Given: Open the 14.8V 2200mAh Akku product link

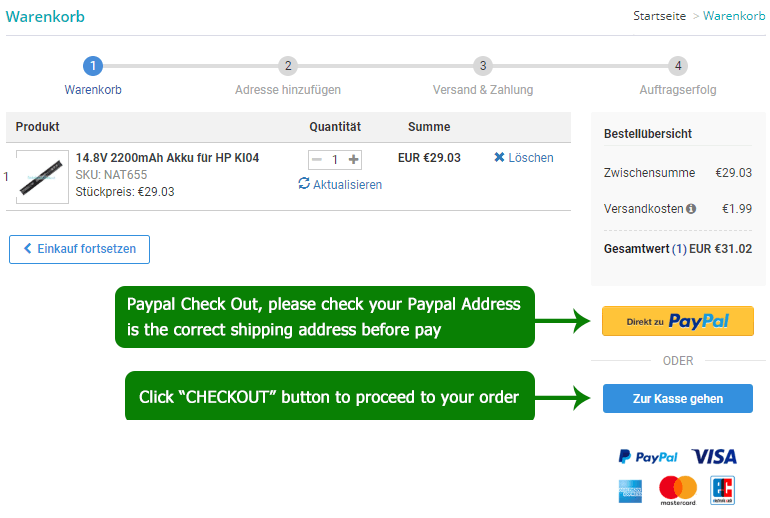Looking at the screenshot, I should point(167,158).
